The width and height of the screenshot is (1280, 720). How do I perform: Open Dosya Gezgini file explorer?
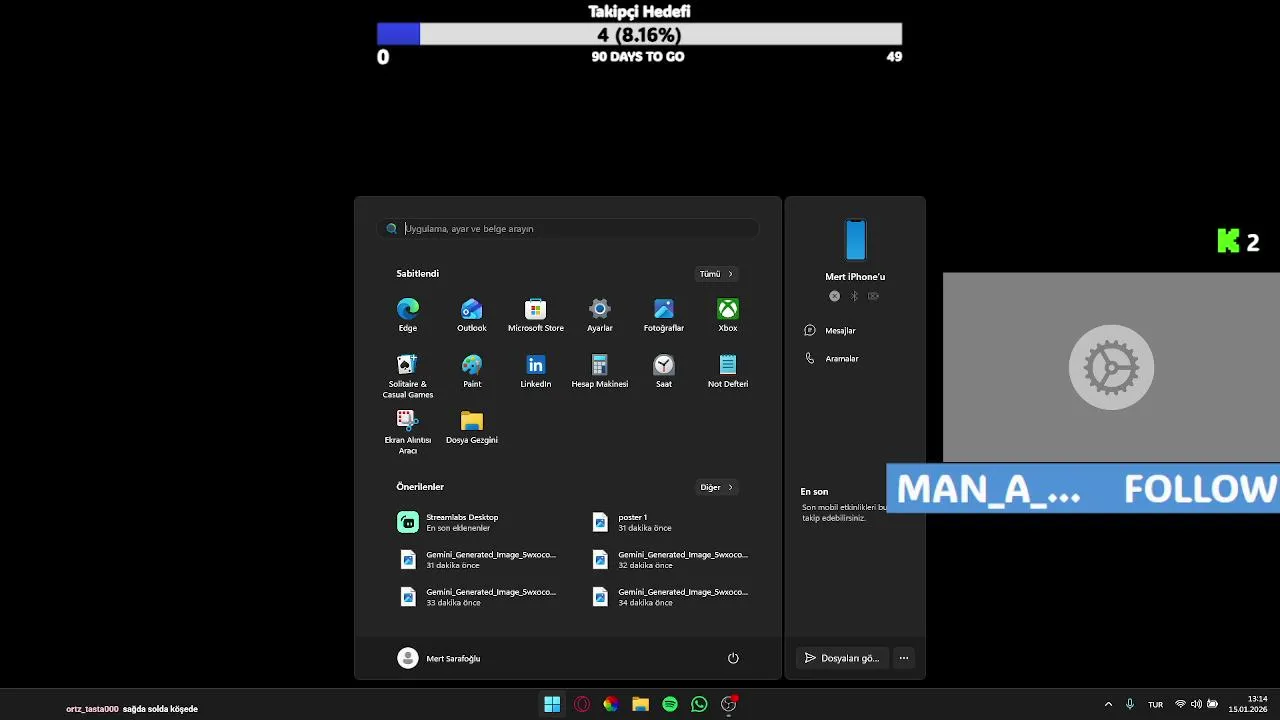tap(472, 427)
